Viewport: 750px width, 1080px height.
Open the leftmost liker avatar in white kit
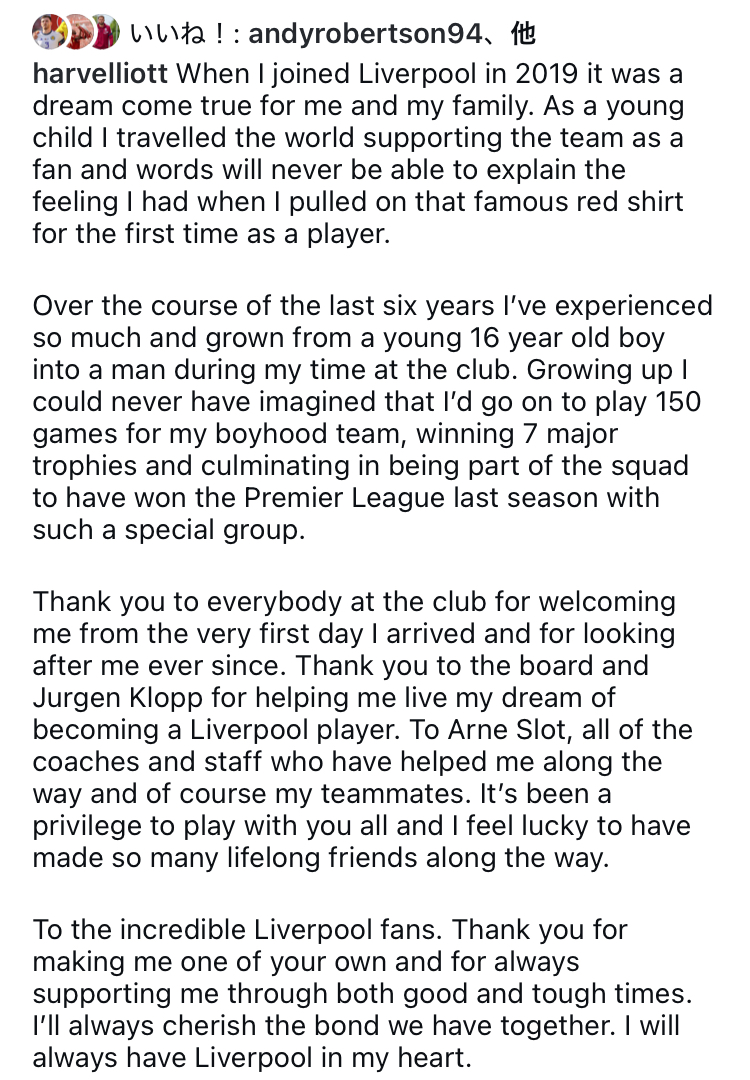click(48, 32)
